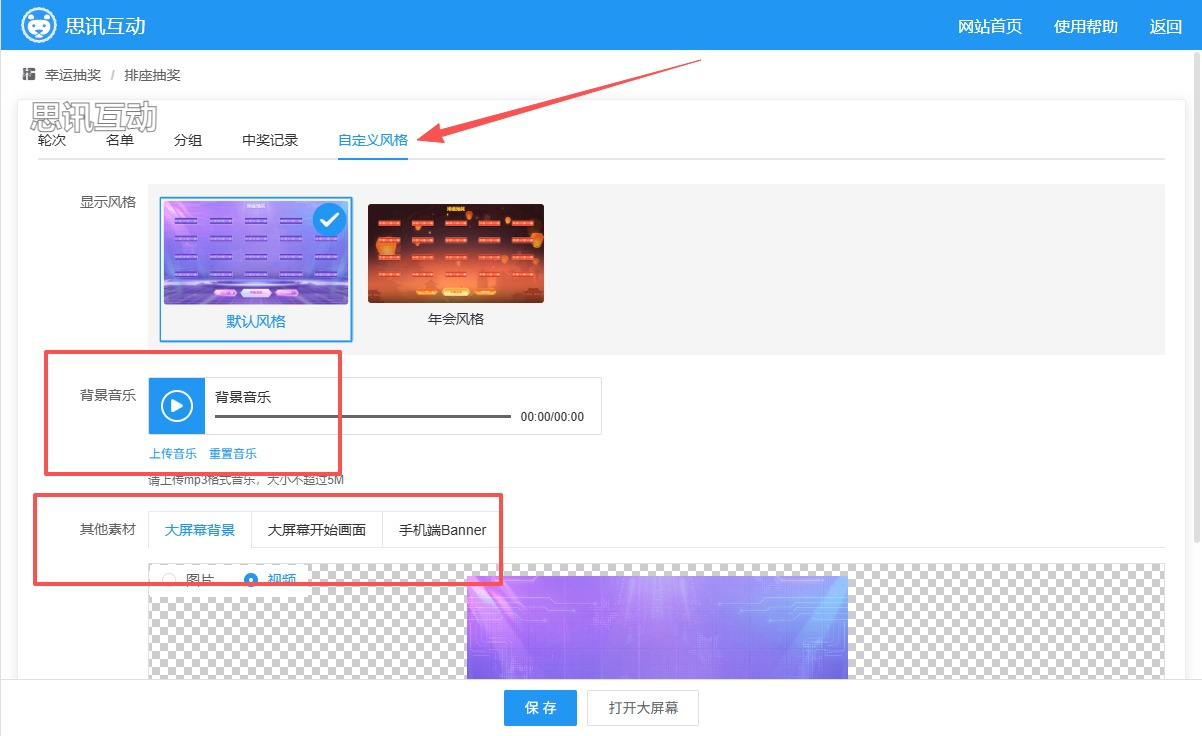Image resolution: width=1202 pixels, height=736 pixels.
Task: Select the 大屏幕开始画面 tab
Action: pos(317,530)
